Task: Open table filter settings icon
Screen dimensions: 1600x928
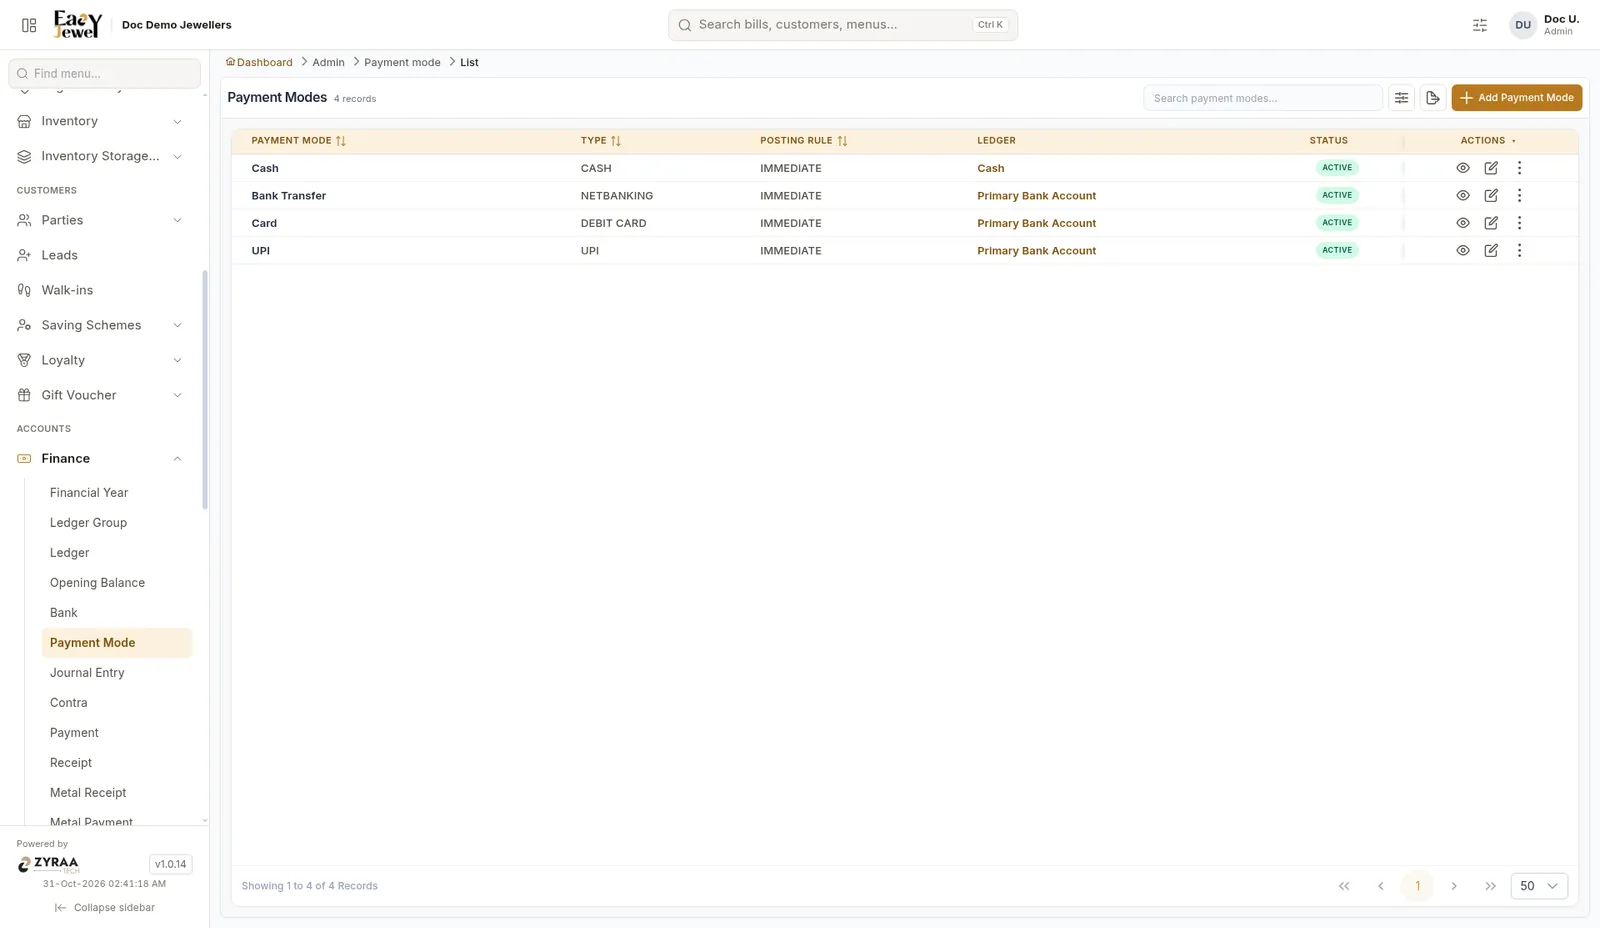Action: (1401, 98)
